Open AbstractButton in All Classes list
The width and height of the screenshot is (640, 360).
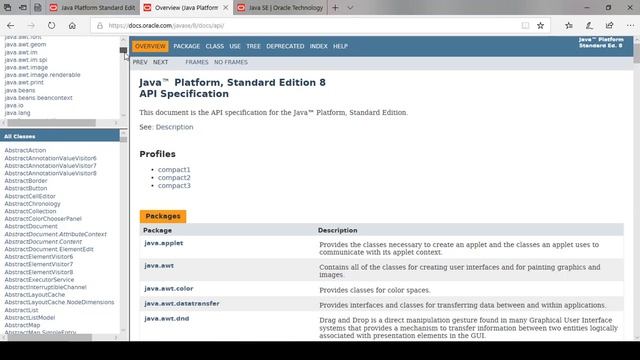click(26, 189)
